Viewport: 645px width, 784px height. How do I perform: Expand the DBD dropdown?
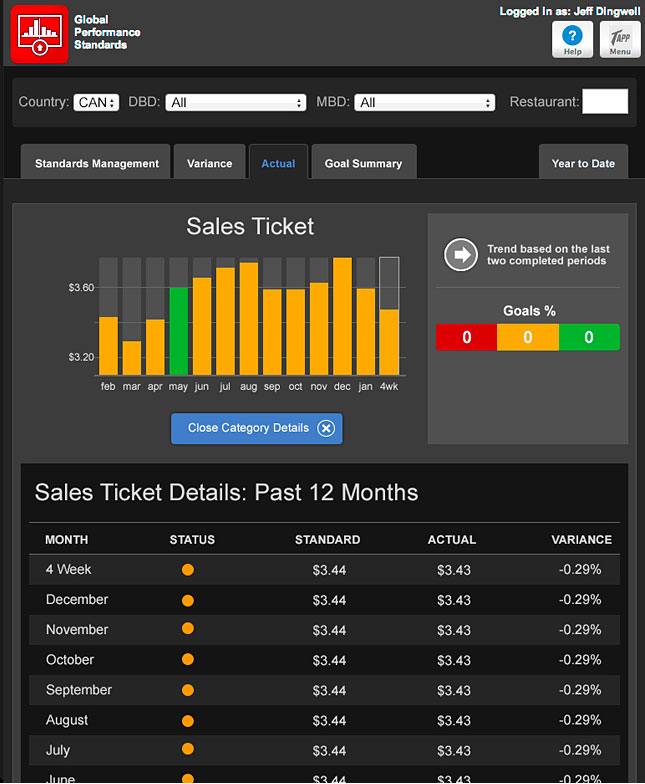point(236,102)
